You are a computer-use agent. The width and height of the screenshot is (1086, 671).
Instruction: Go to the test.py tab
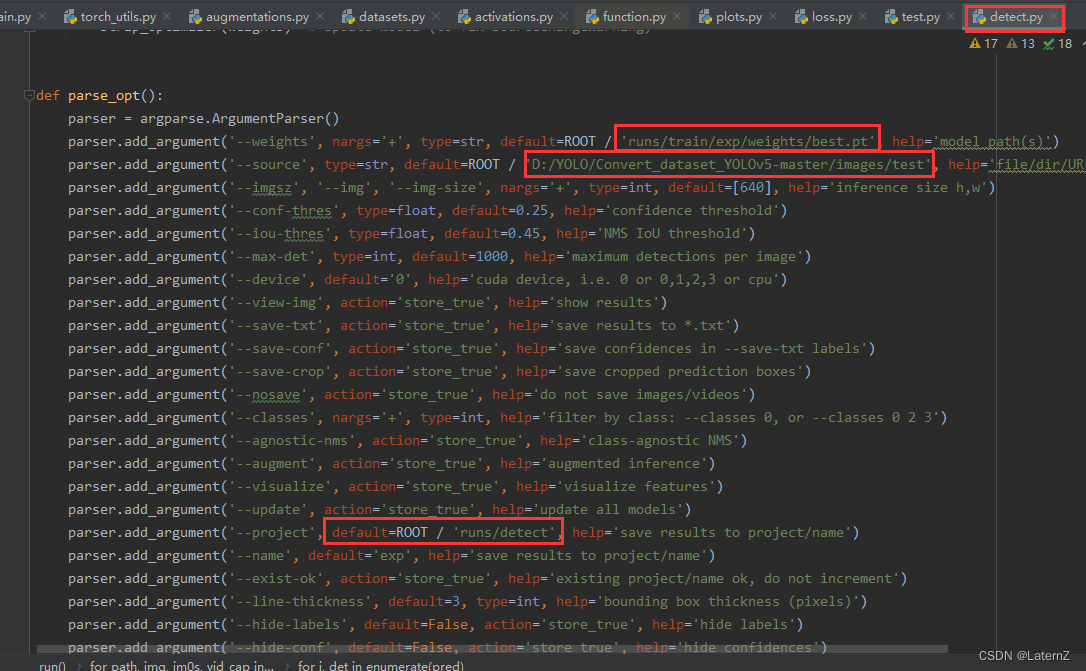pyautogui.click(x=912, y=17)
